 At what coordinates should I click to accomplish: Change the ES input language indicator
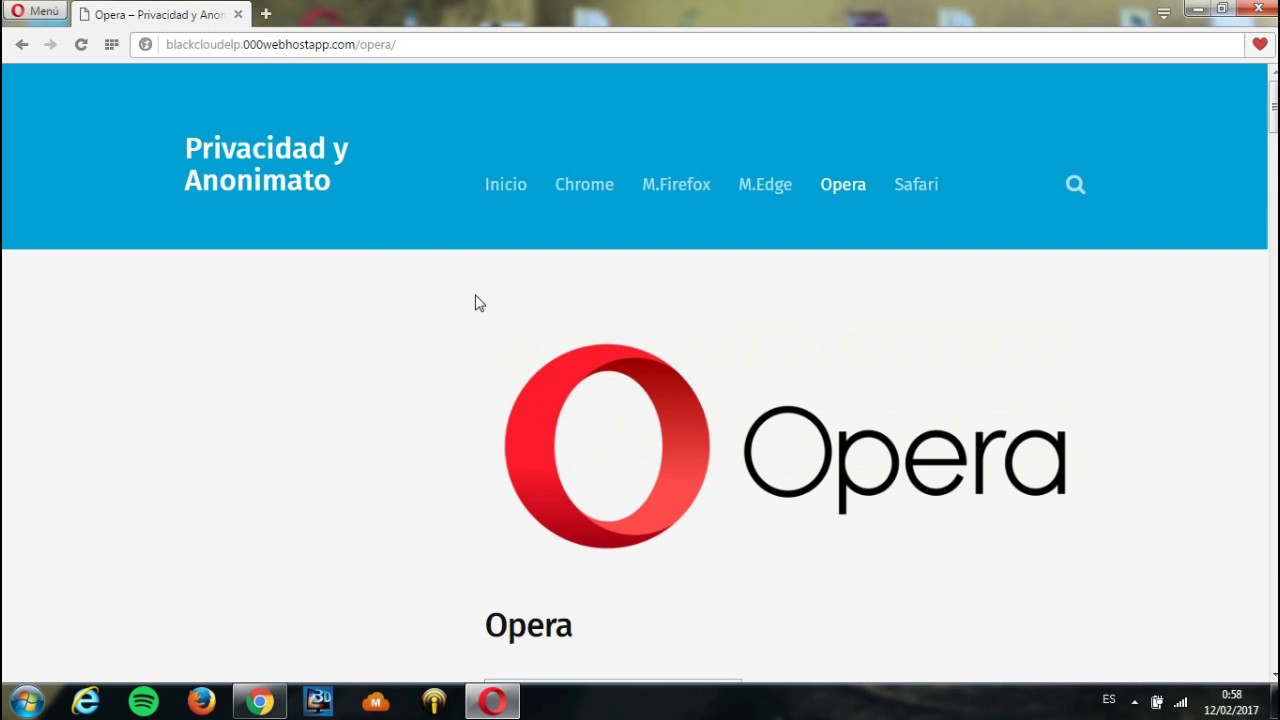click(x=1109, y=700)
